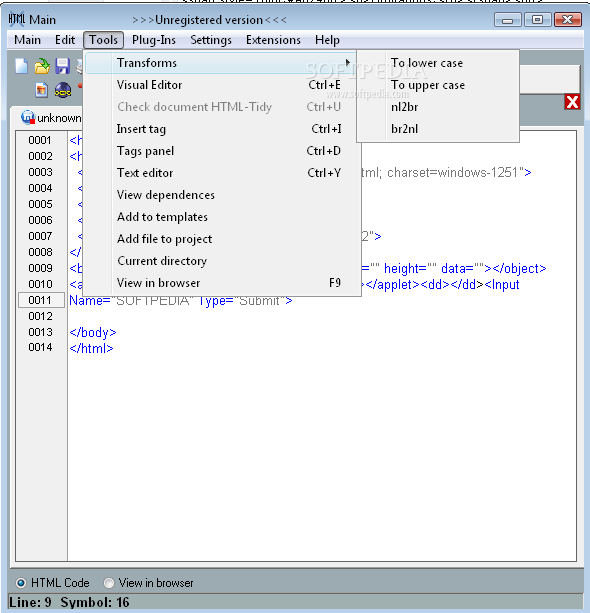The height and width of the screenshot is (613, 590).
Task: Open the Plug-Ins menu
Action: (154, 40)
